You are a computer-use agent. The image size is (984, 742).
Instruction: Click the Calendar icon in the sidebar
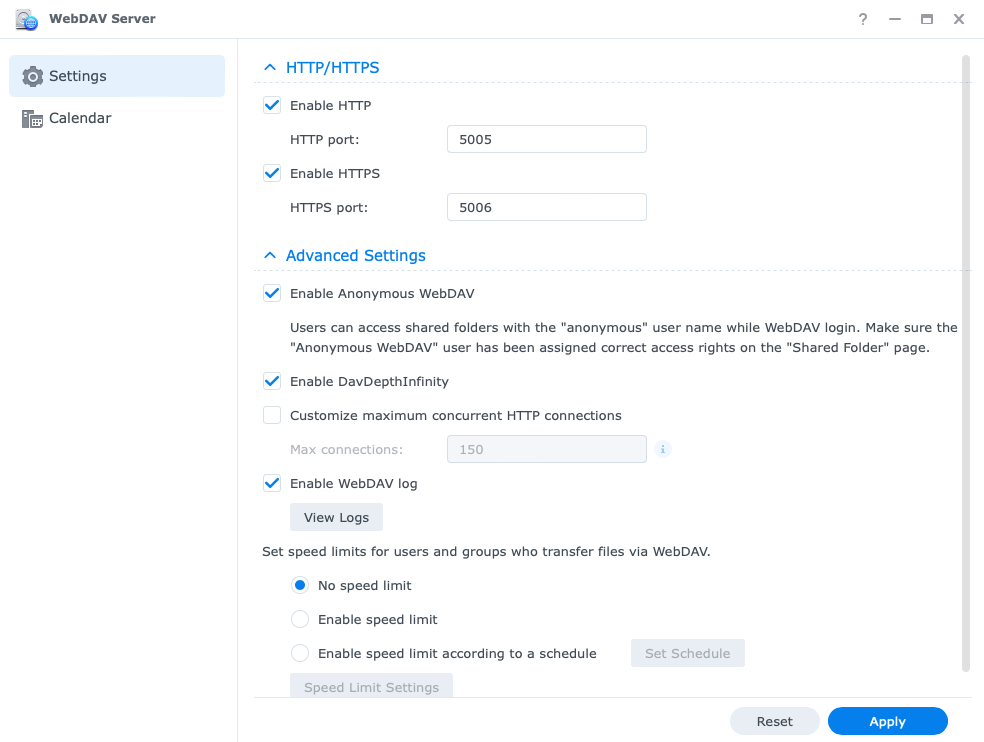[33, 117]
